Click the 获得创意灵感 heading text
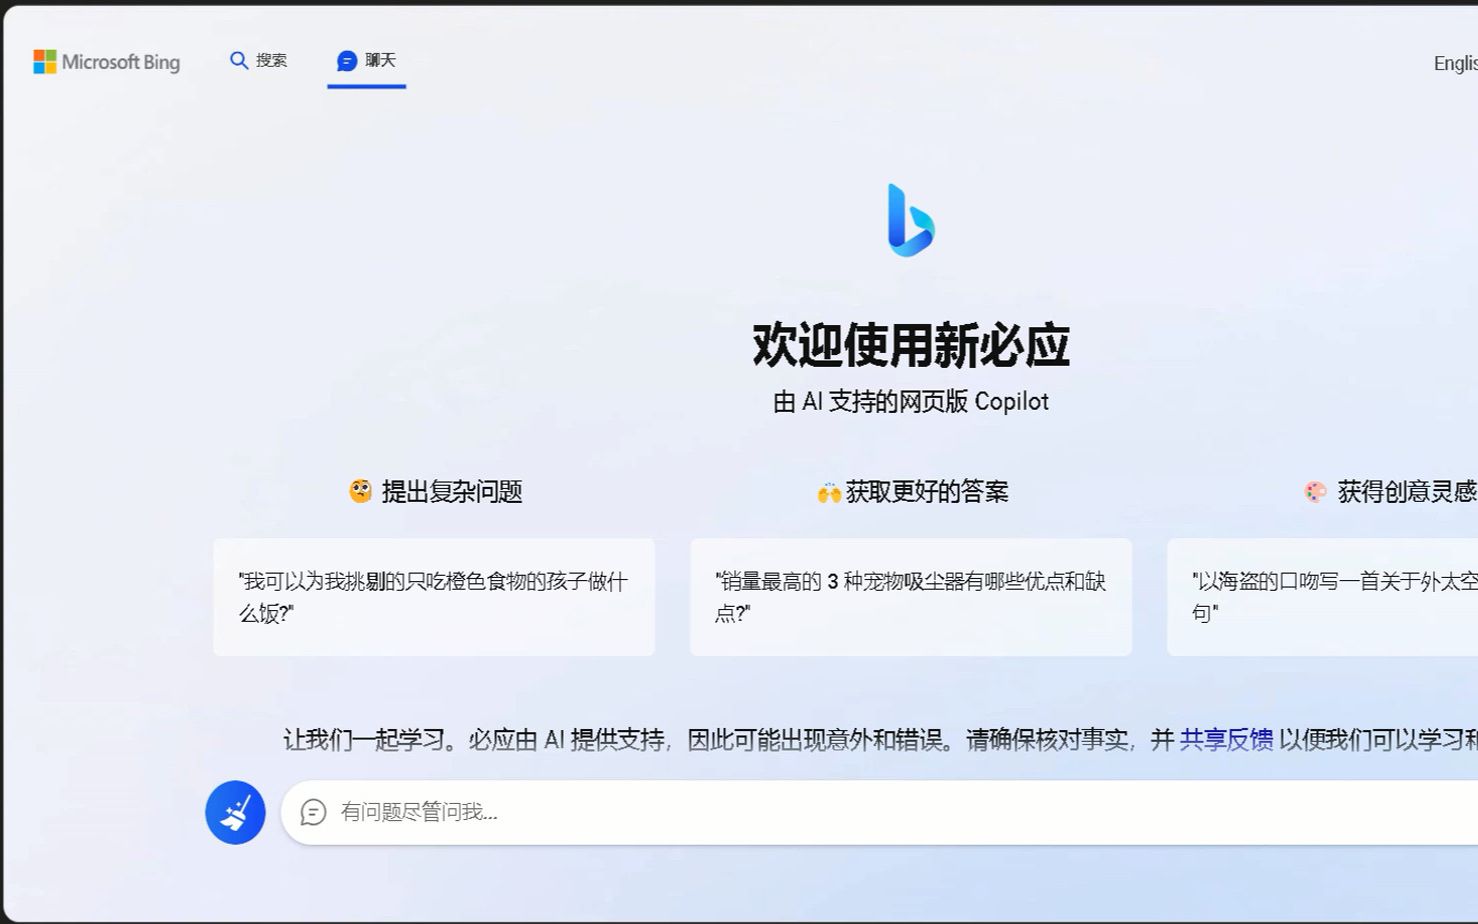This screenshot has width=1478, height=924. [x=1407, y=491]
